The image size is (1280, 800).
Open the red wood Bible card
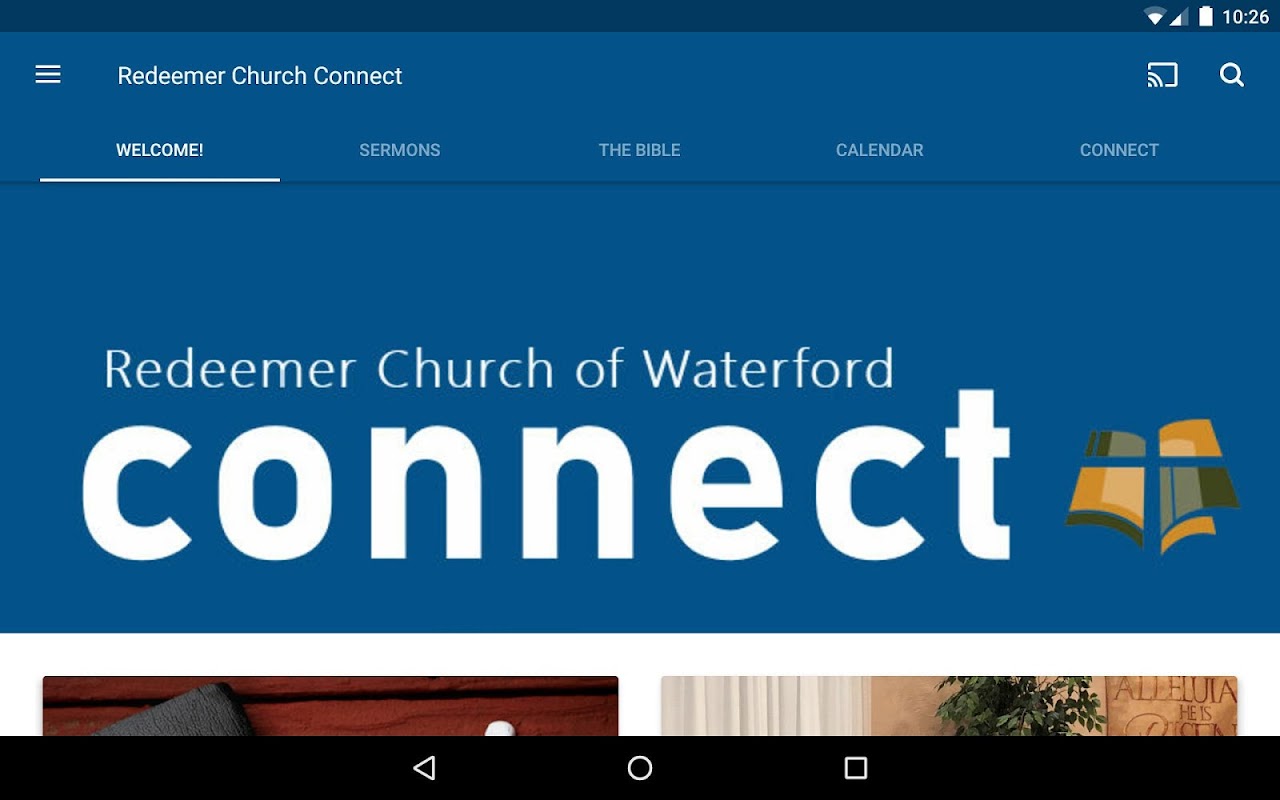point(330,706)
